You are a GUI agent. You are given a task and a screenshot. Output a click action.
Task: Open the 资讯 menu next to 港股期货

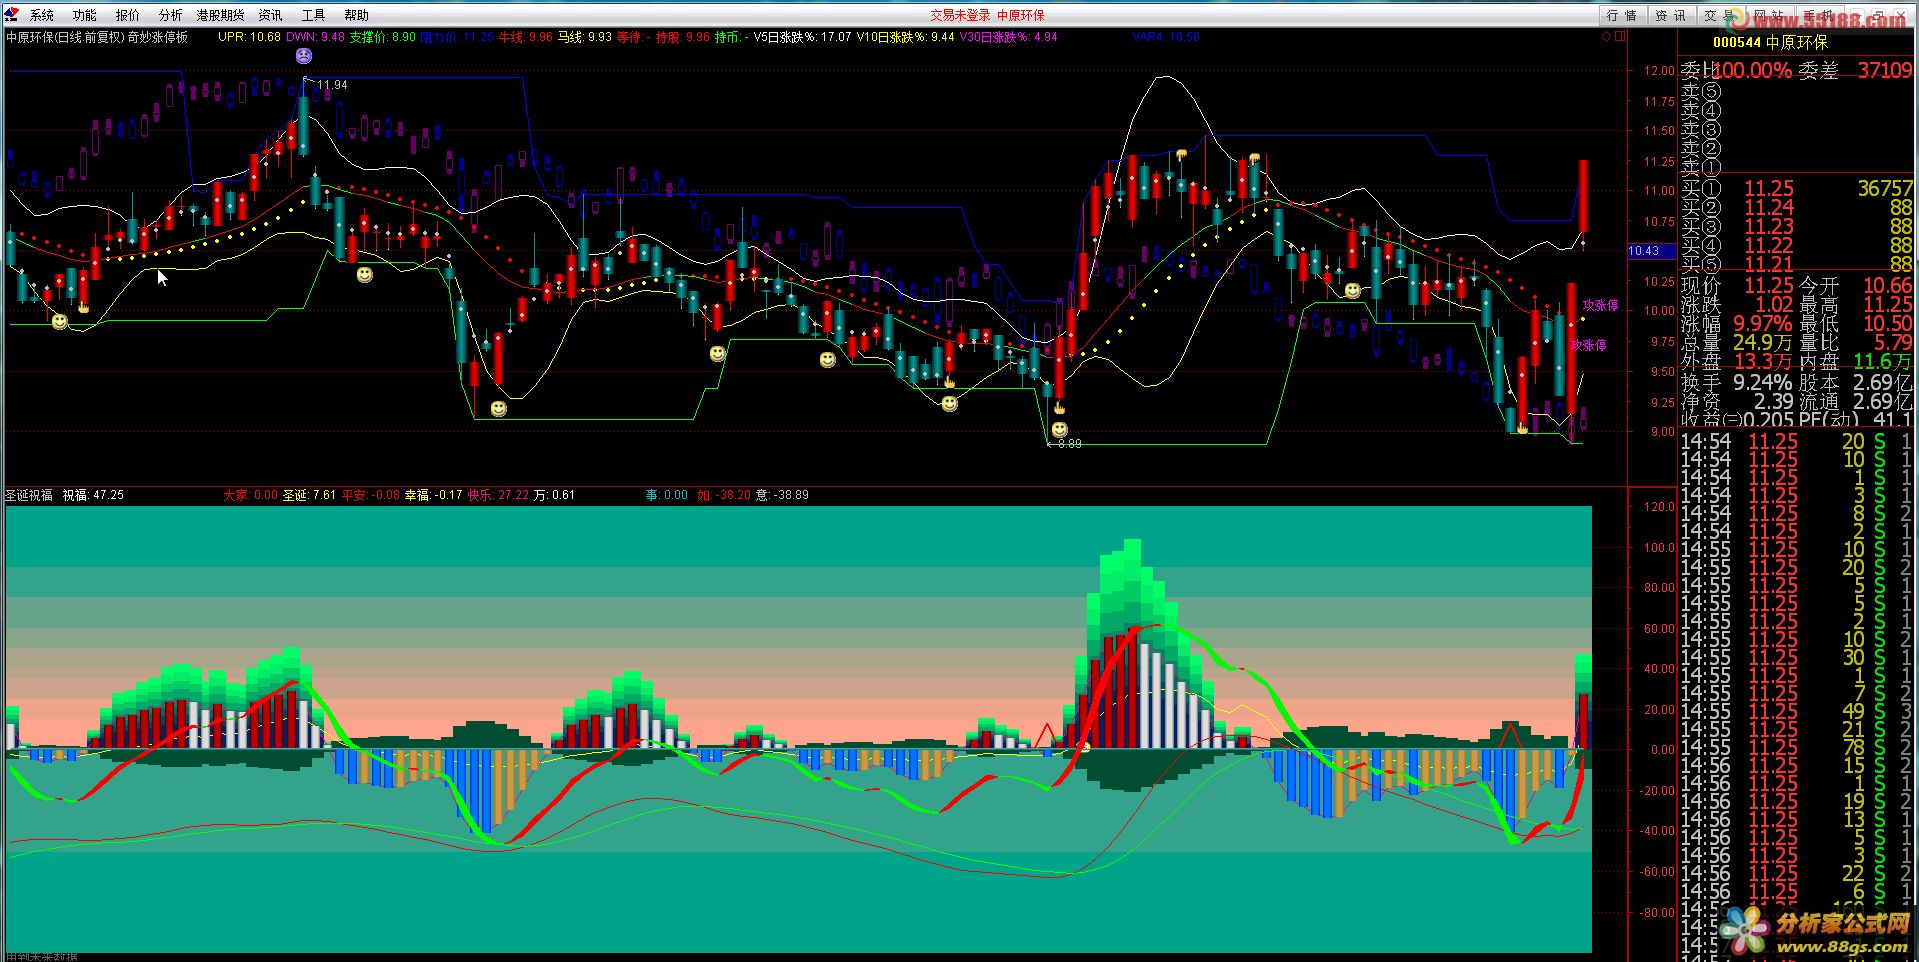click(271, 15)
